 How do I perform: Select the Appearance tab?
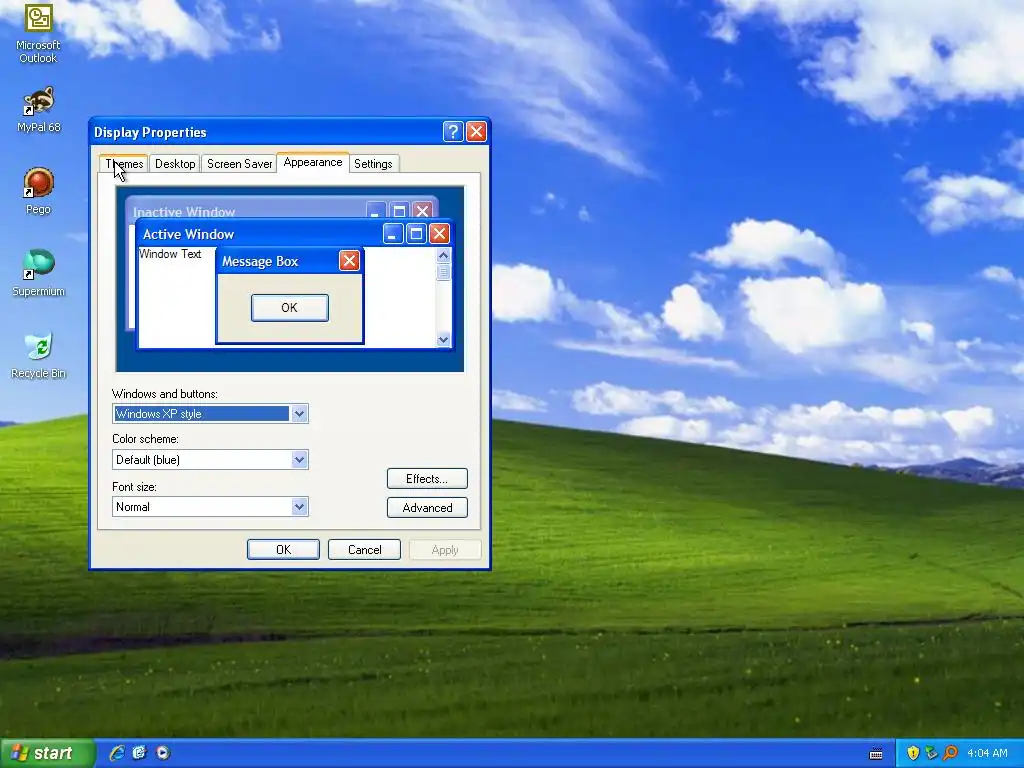[313, 162]
